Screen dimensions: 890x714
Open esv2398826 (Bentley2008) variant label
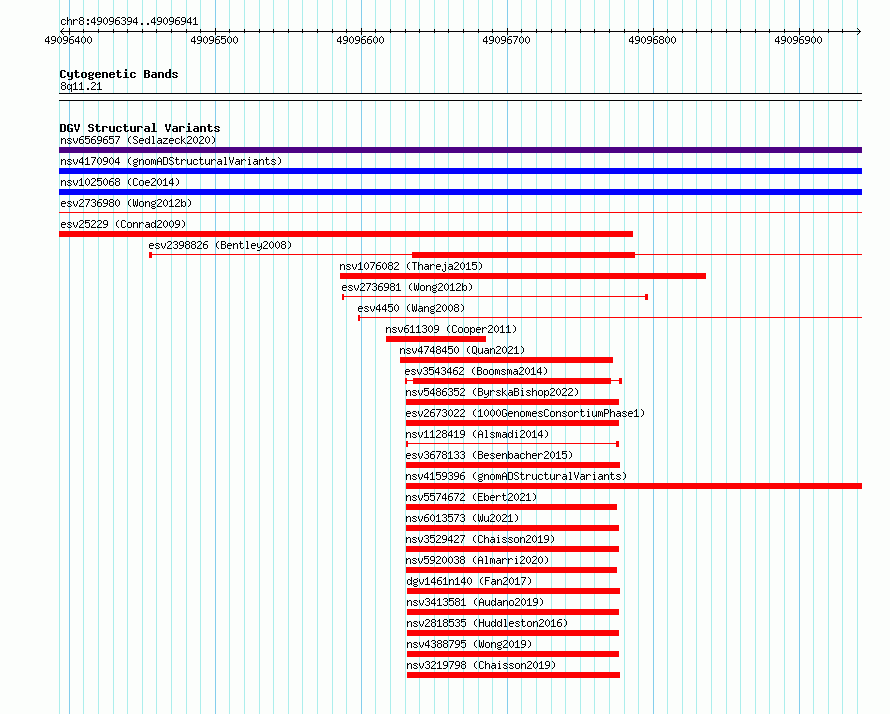coord(220,245)
